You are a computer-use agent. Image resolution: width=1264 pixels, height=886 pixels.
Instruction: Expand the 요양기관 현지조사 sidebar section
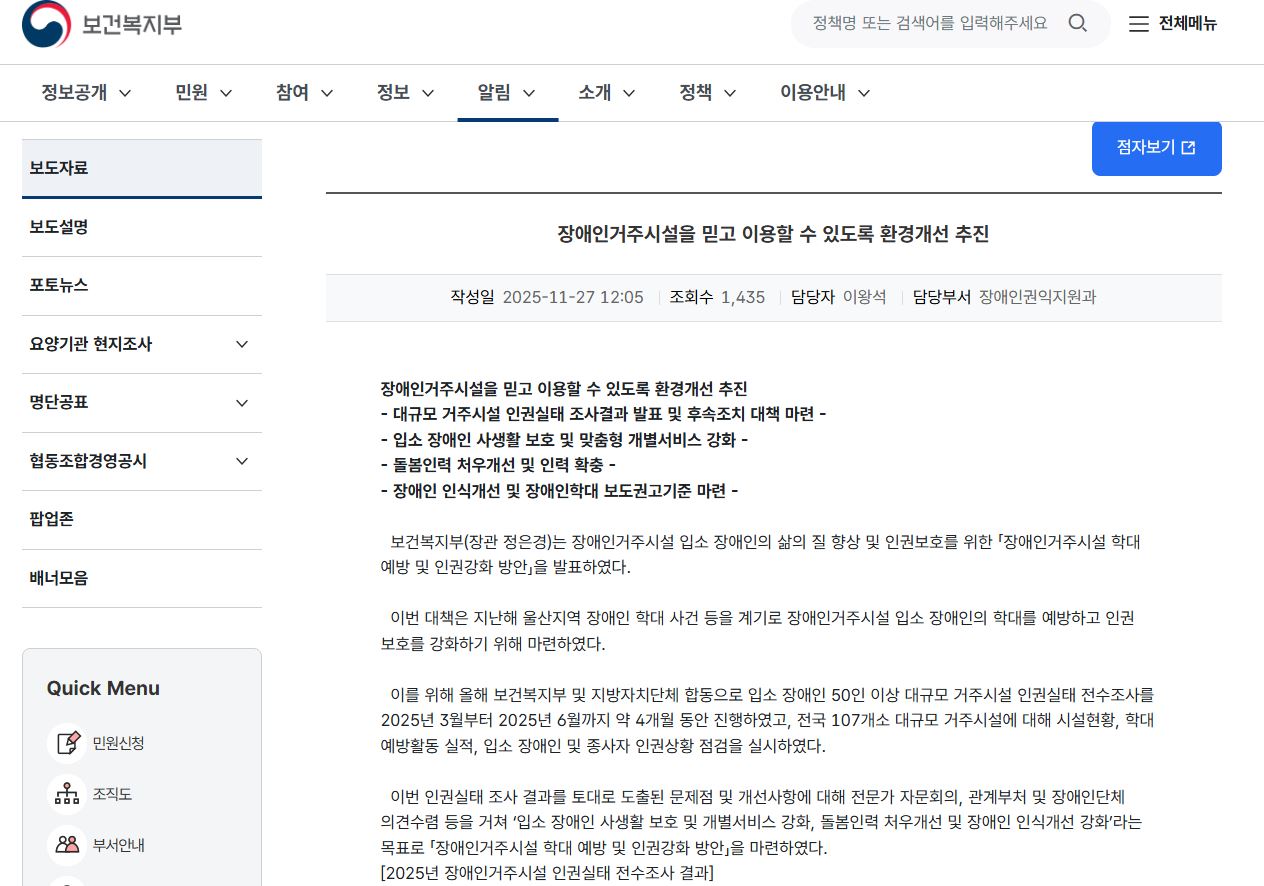click(241, 344)
